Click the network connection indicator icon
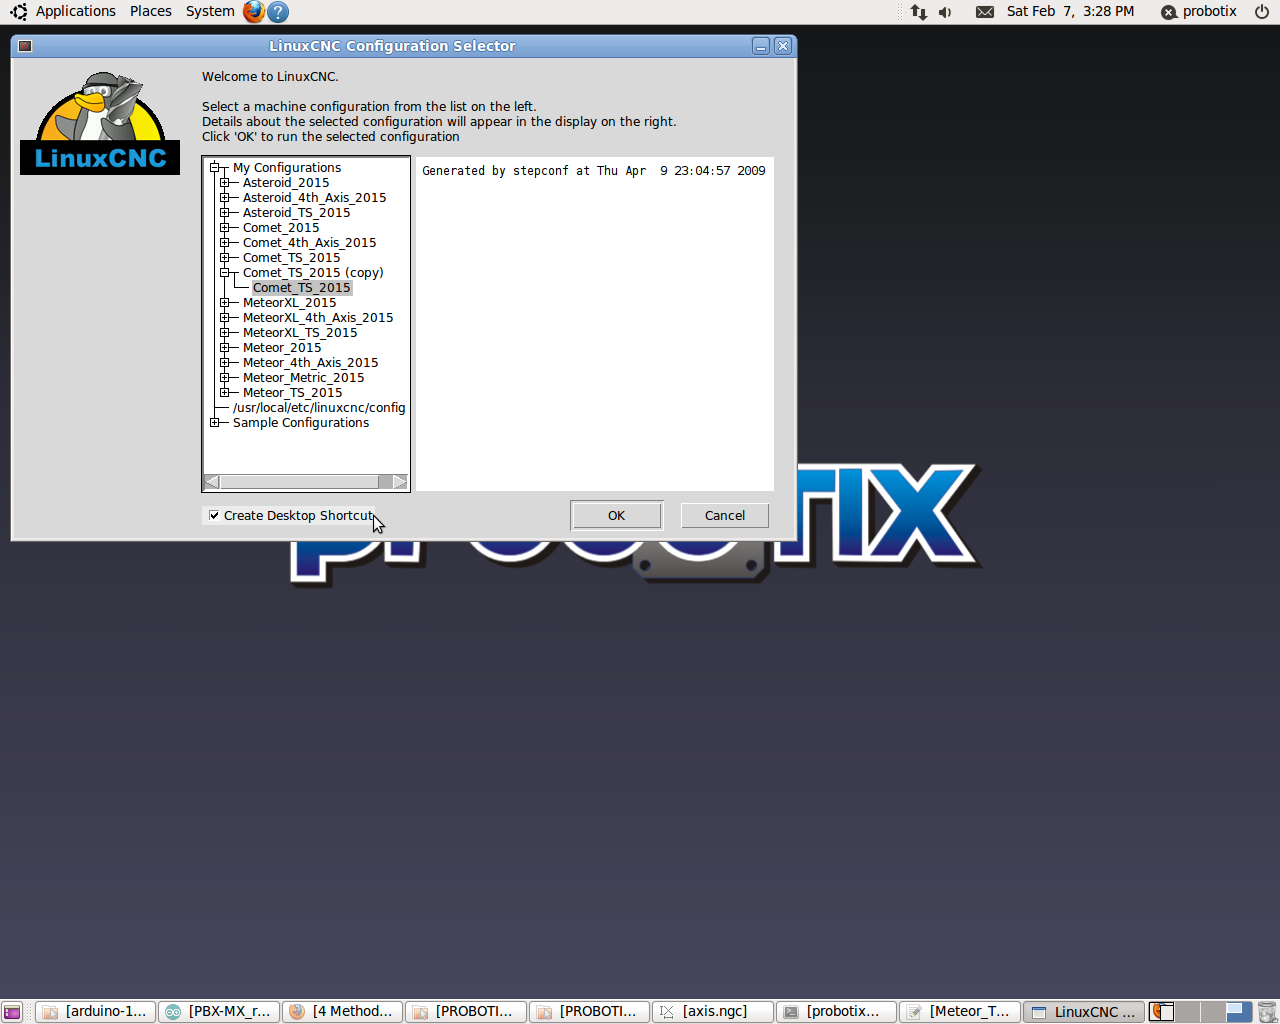Screen dimensions: 1280x1024 [x=918, y=12]
